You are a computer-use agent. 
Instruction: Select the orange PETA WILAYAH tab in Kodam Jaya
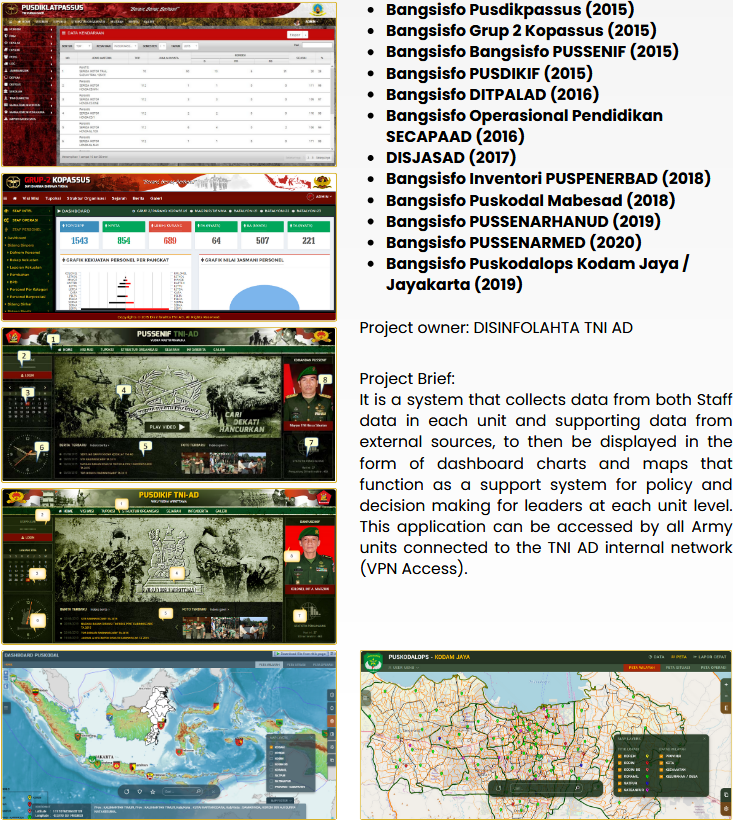point(641,667)
